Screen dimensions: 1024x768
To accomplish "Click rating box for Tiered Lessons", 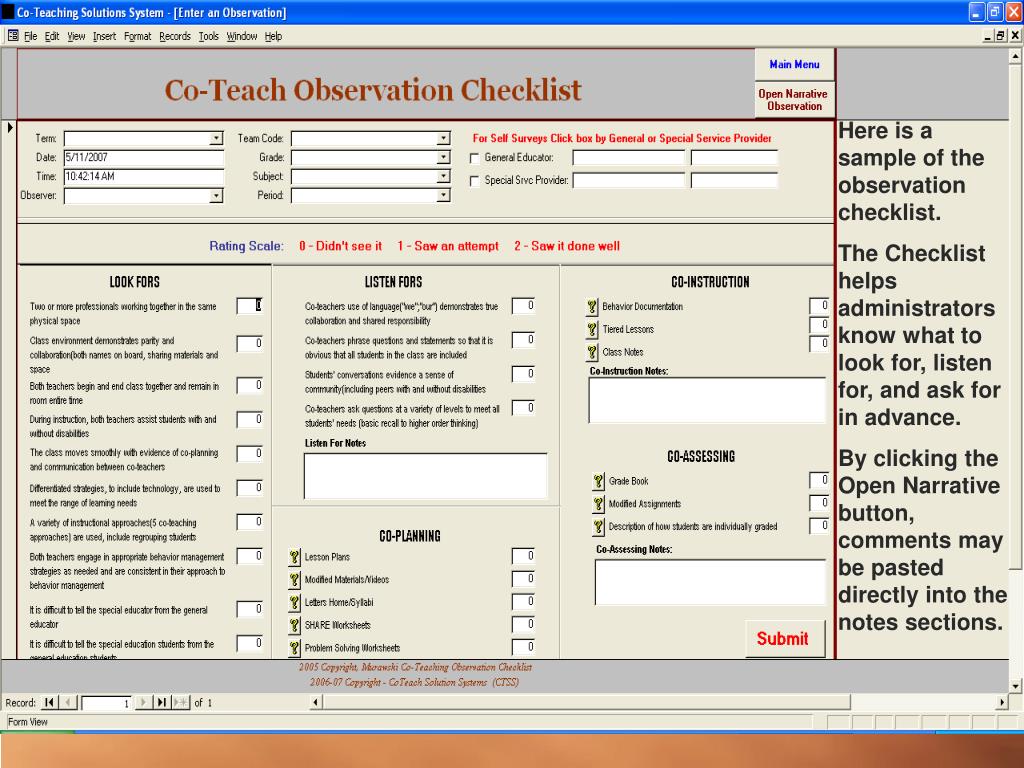I will point(819,325).
